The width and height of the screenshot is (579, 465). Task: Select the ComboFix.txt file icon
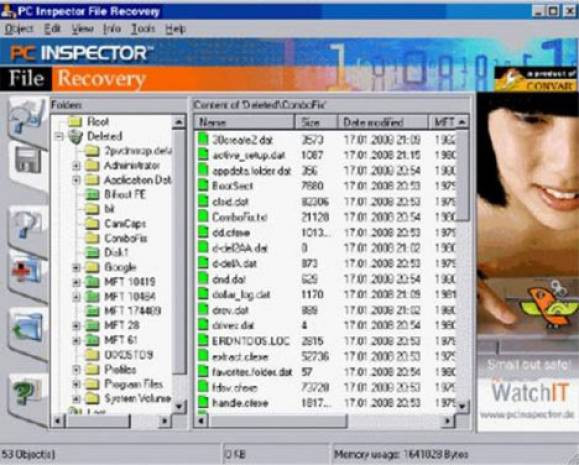click(203, 217)
